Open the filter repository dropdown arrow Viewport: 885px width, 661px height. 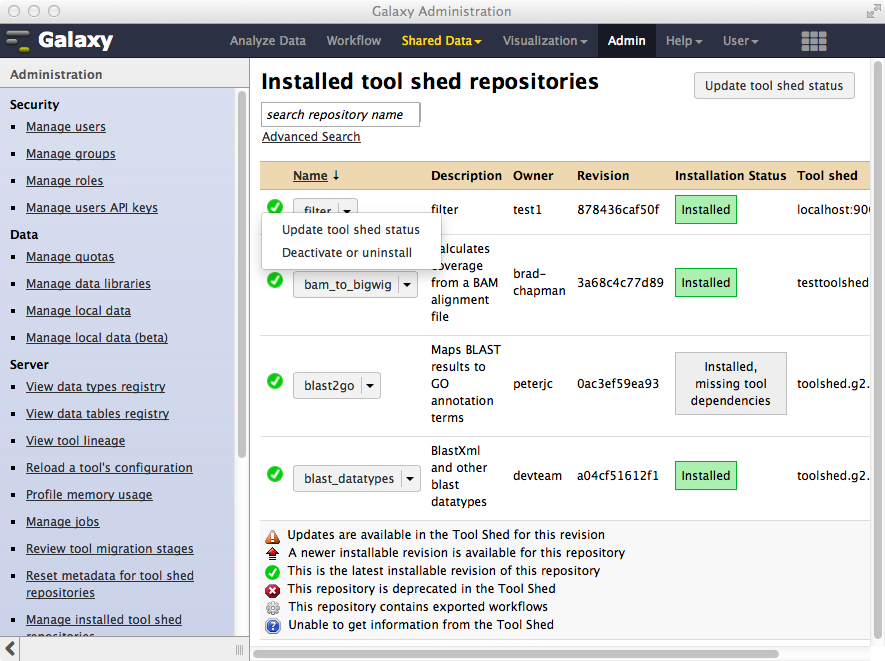pos(347,209)
